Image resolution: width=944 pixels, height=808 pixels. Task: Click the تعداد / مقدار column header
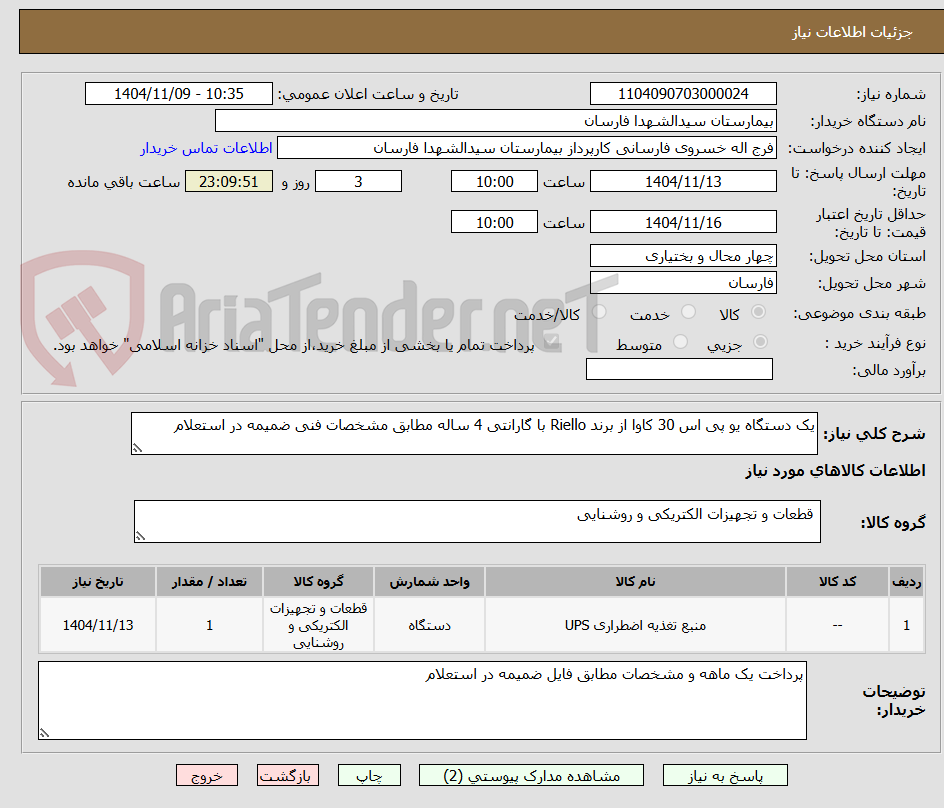tap(210, 582)
